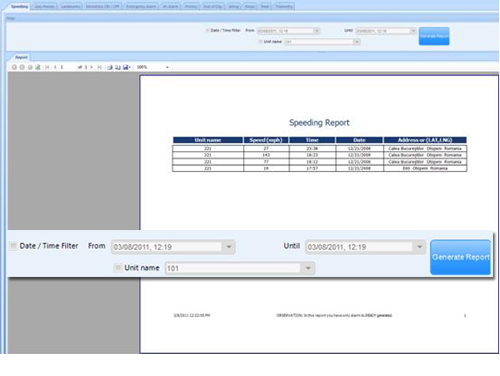Viewport: 500px width, 376px height.
Task: Jump to the last report page
Action: pyautogui.click(x=99, y=67)
